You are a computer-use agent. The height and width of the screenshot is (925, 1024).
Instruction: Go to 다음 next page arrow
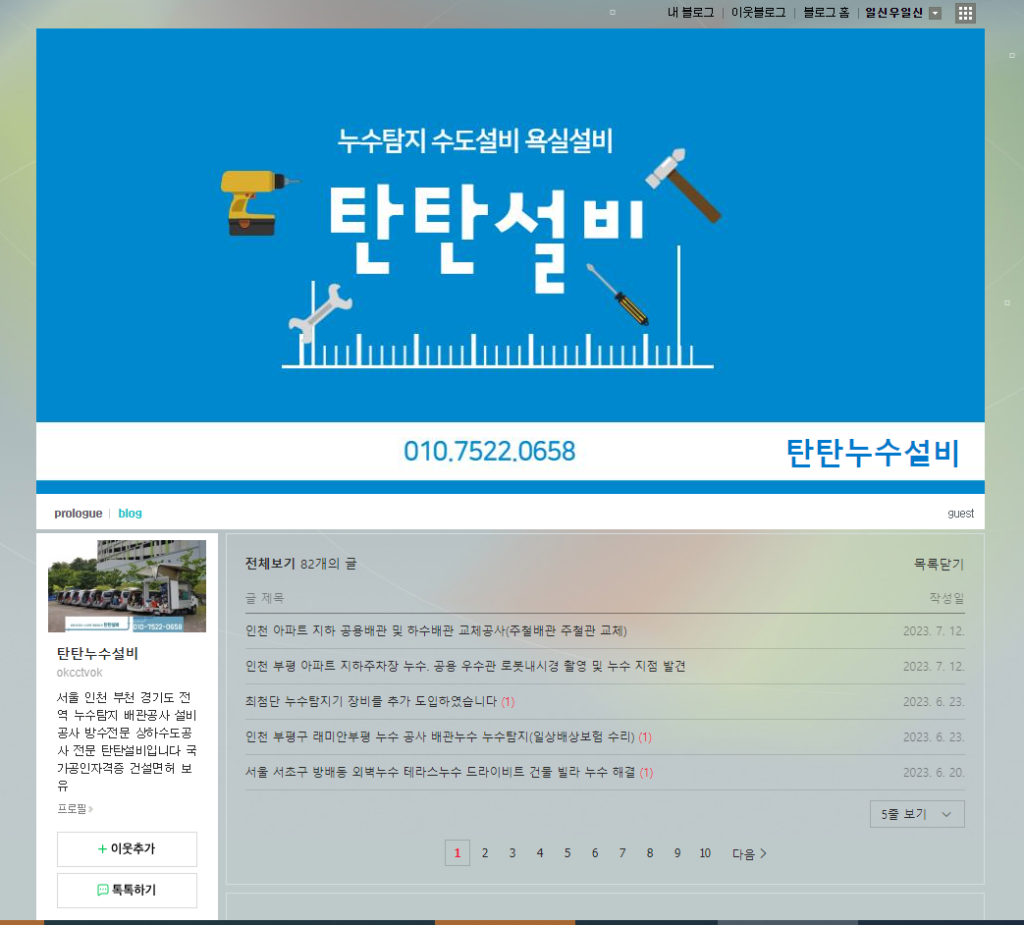[749, 853]
